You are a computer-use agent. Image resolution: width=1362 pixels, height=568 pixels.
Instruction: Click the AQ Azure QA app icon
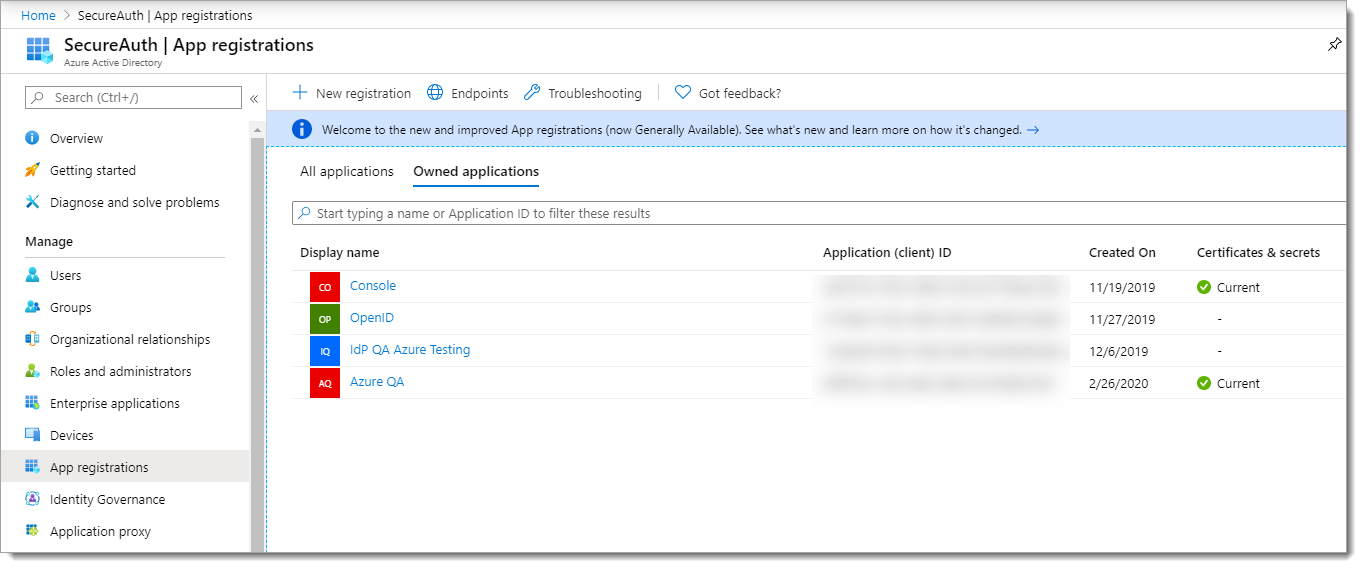325,383
